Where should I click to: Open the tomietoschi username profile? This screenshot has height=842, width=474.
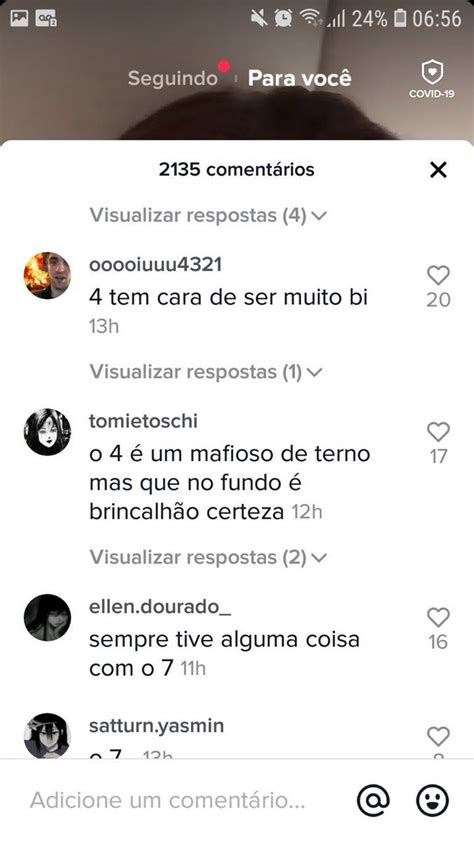pos(143,421)
